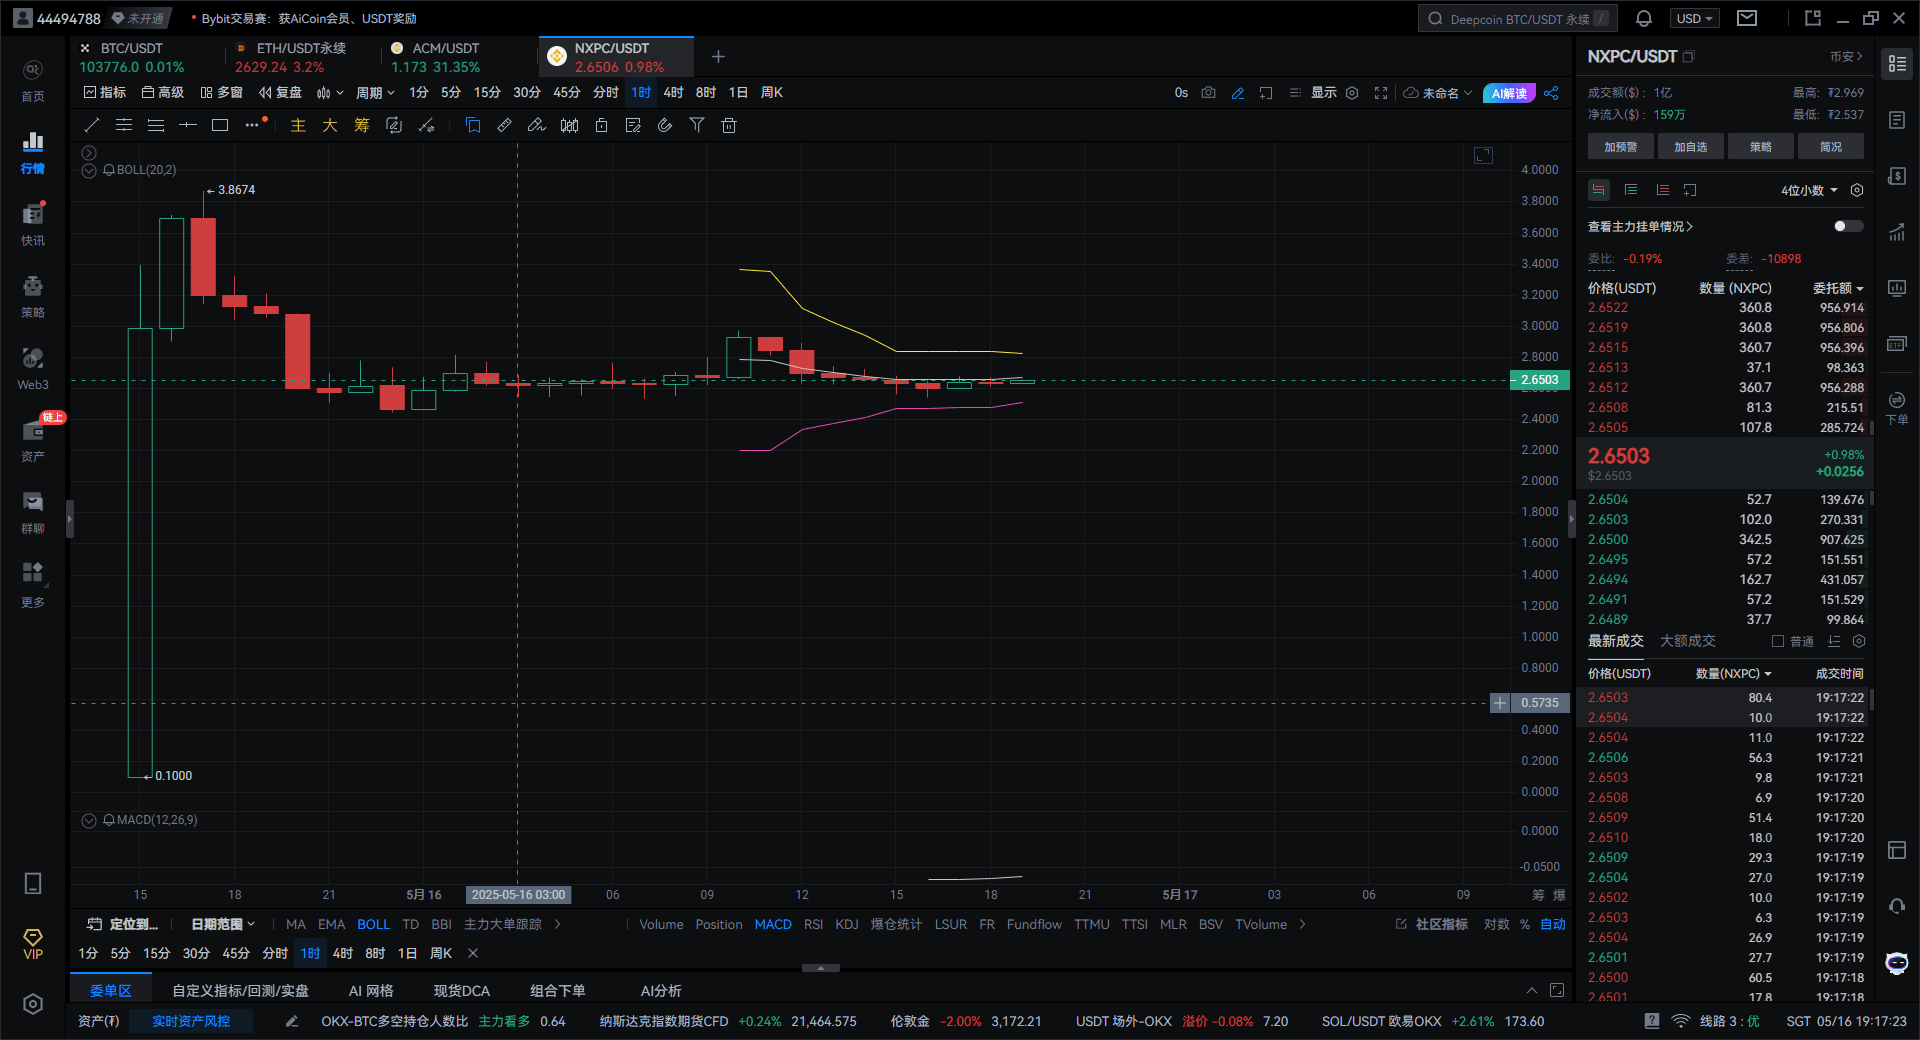Click 简况 overview button
This screenshot has width=1920, height=1040.
1831,146
